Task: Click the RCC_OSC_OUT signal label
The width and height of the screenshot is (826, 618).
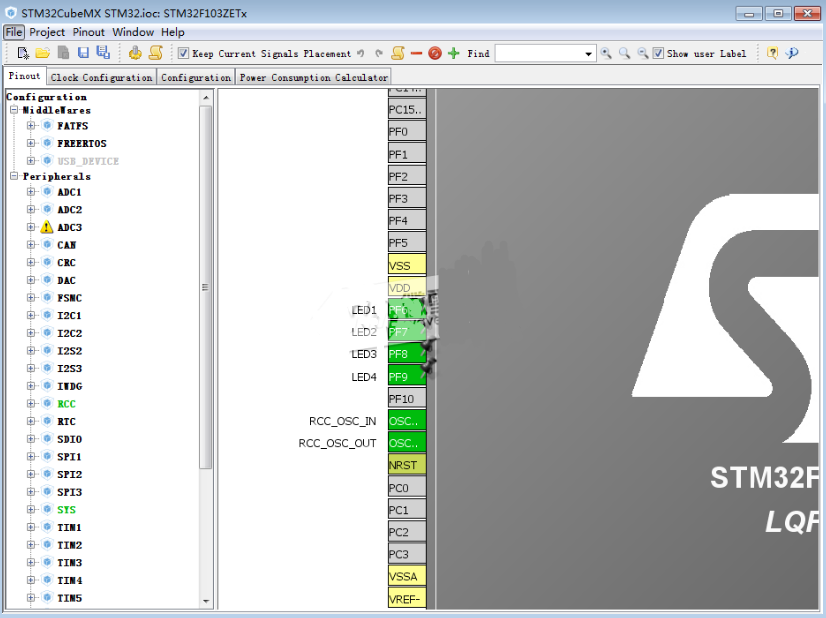Action: [337, 443]
